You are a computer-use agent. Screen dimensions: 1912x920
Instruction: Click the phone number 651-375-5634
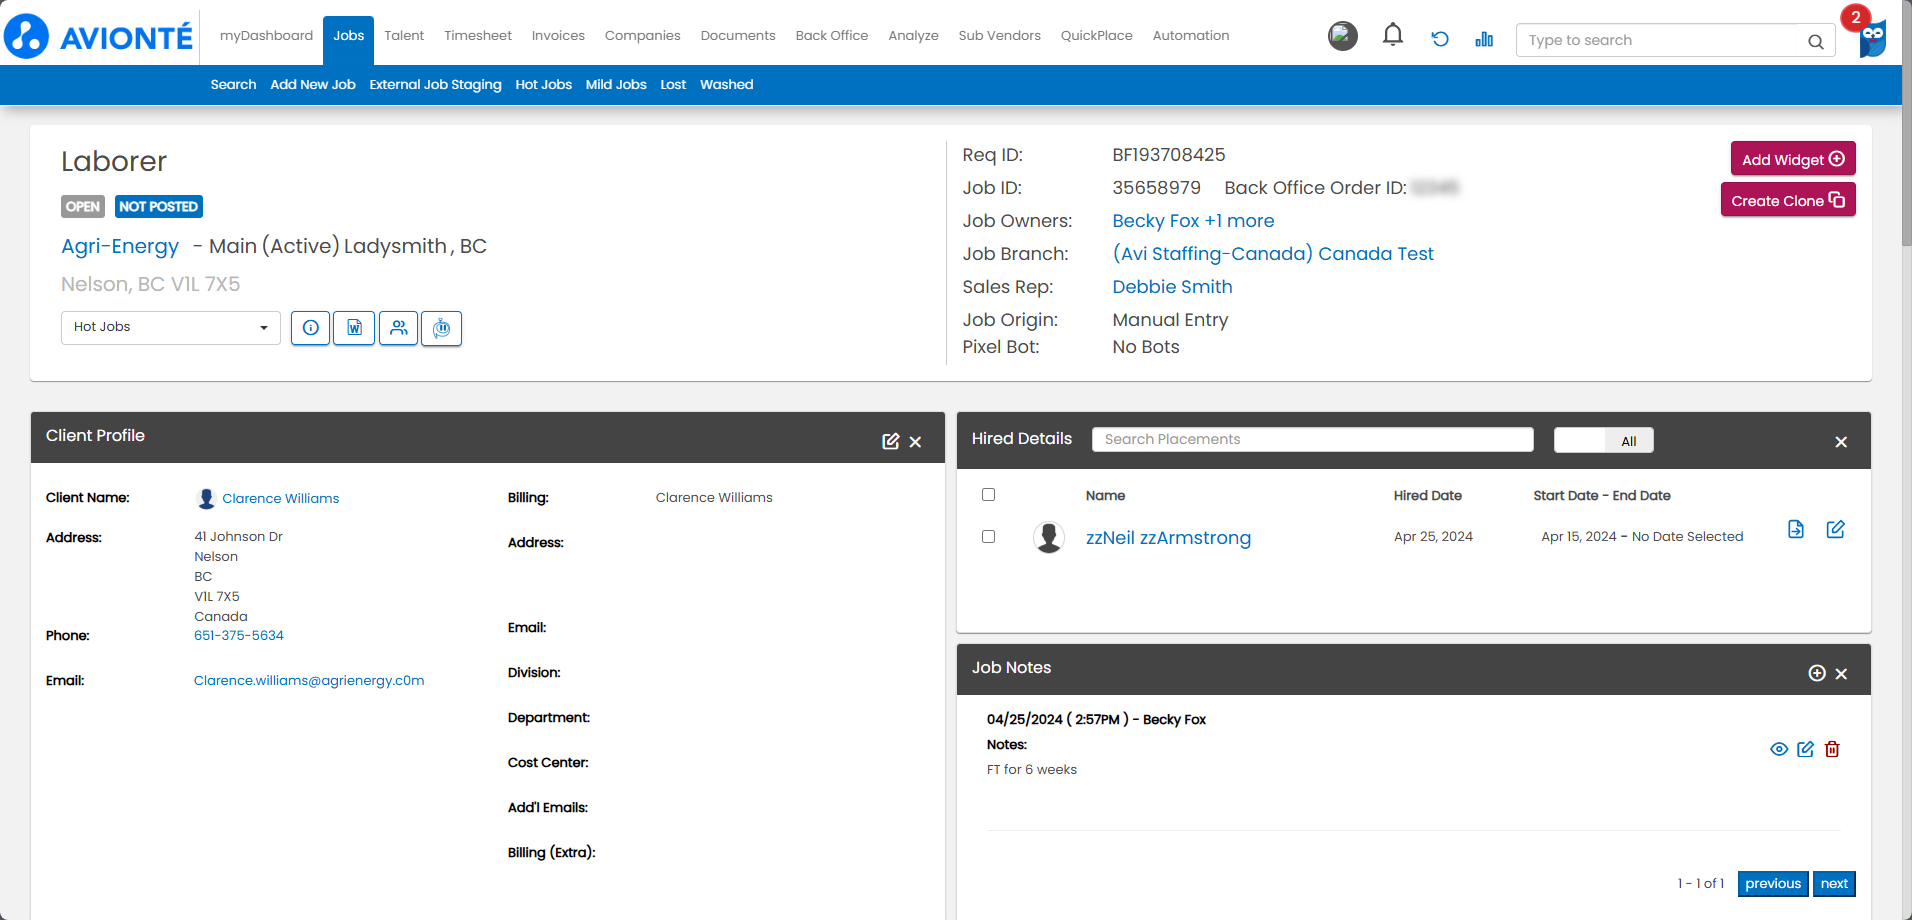pos(239,635)
